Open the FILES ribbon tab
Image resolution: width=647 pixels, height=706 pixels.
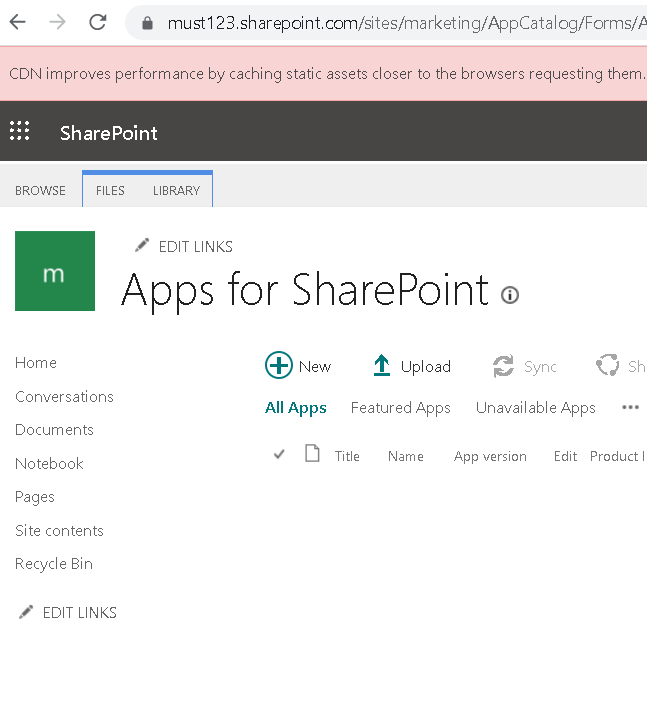(x=110, y=190)
